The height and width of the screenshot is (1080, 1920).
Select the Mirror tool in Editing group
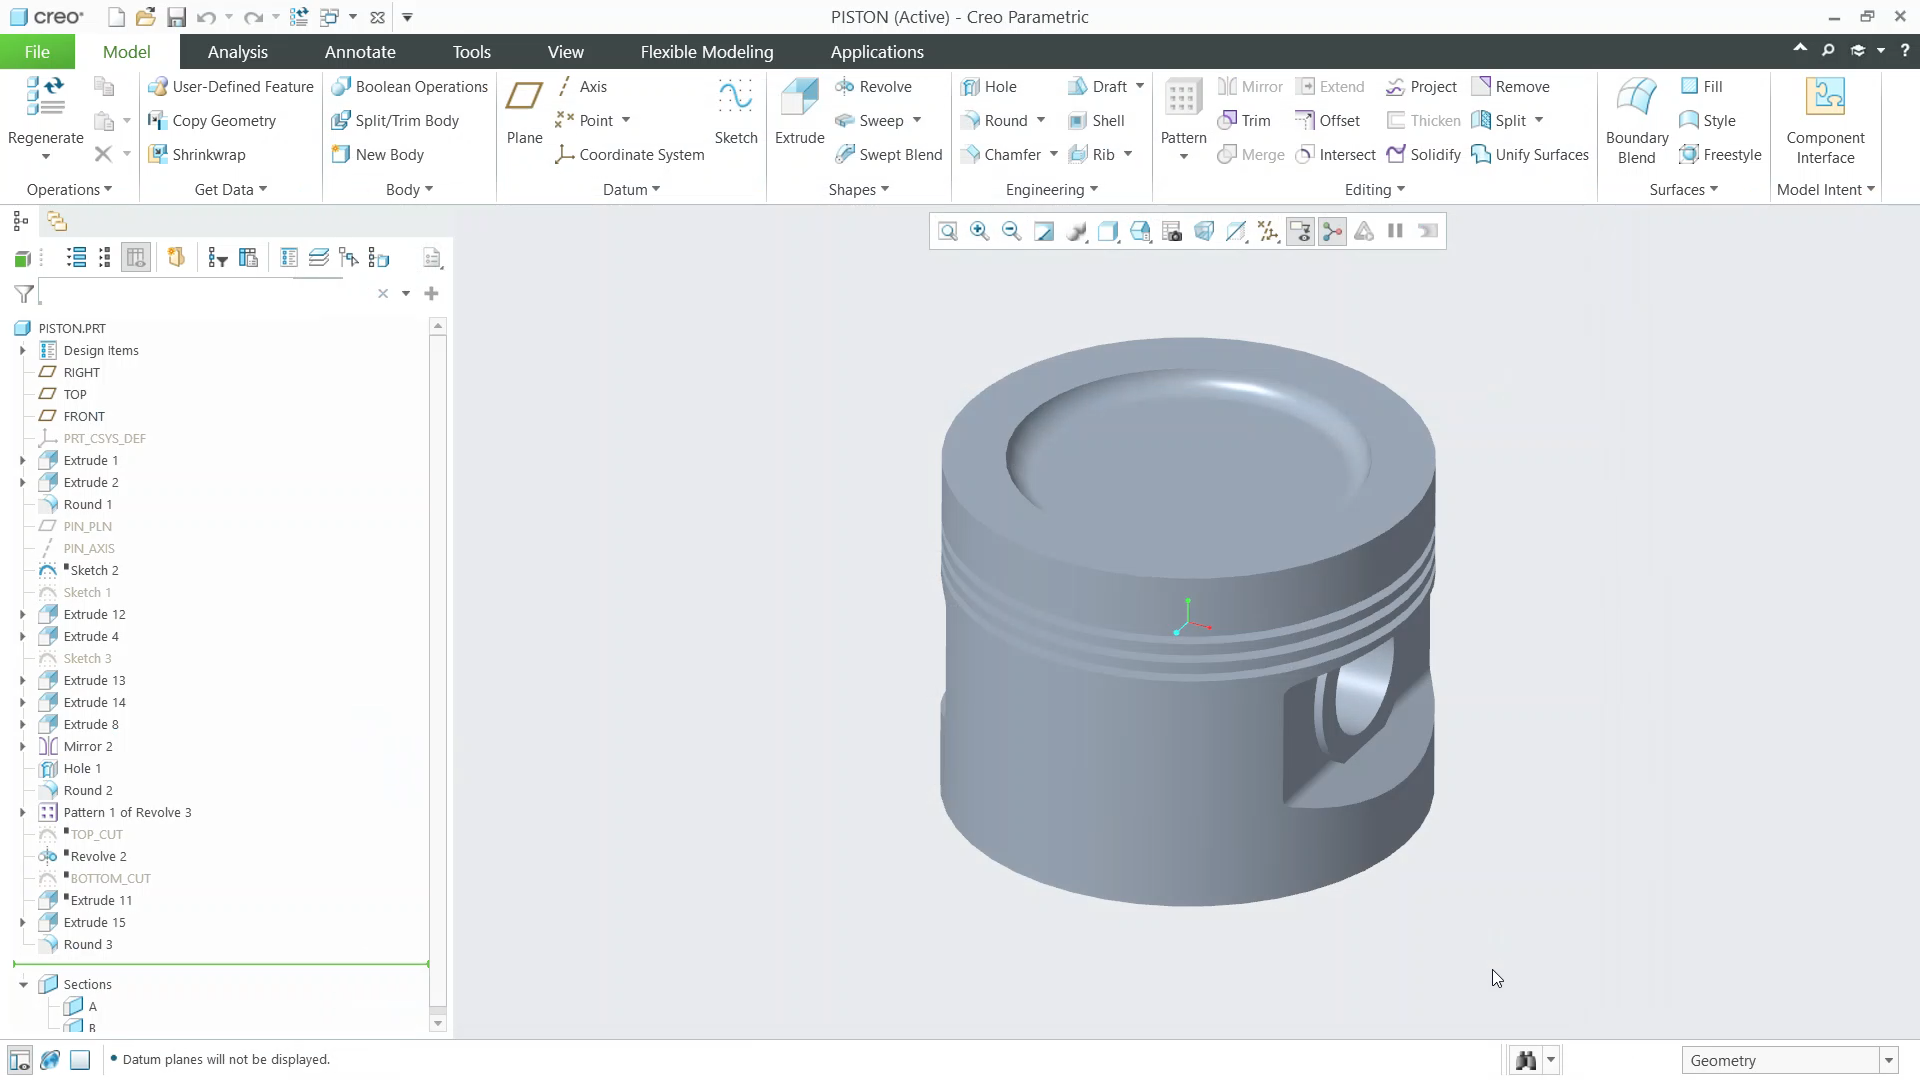click(x=1250, y=87)
